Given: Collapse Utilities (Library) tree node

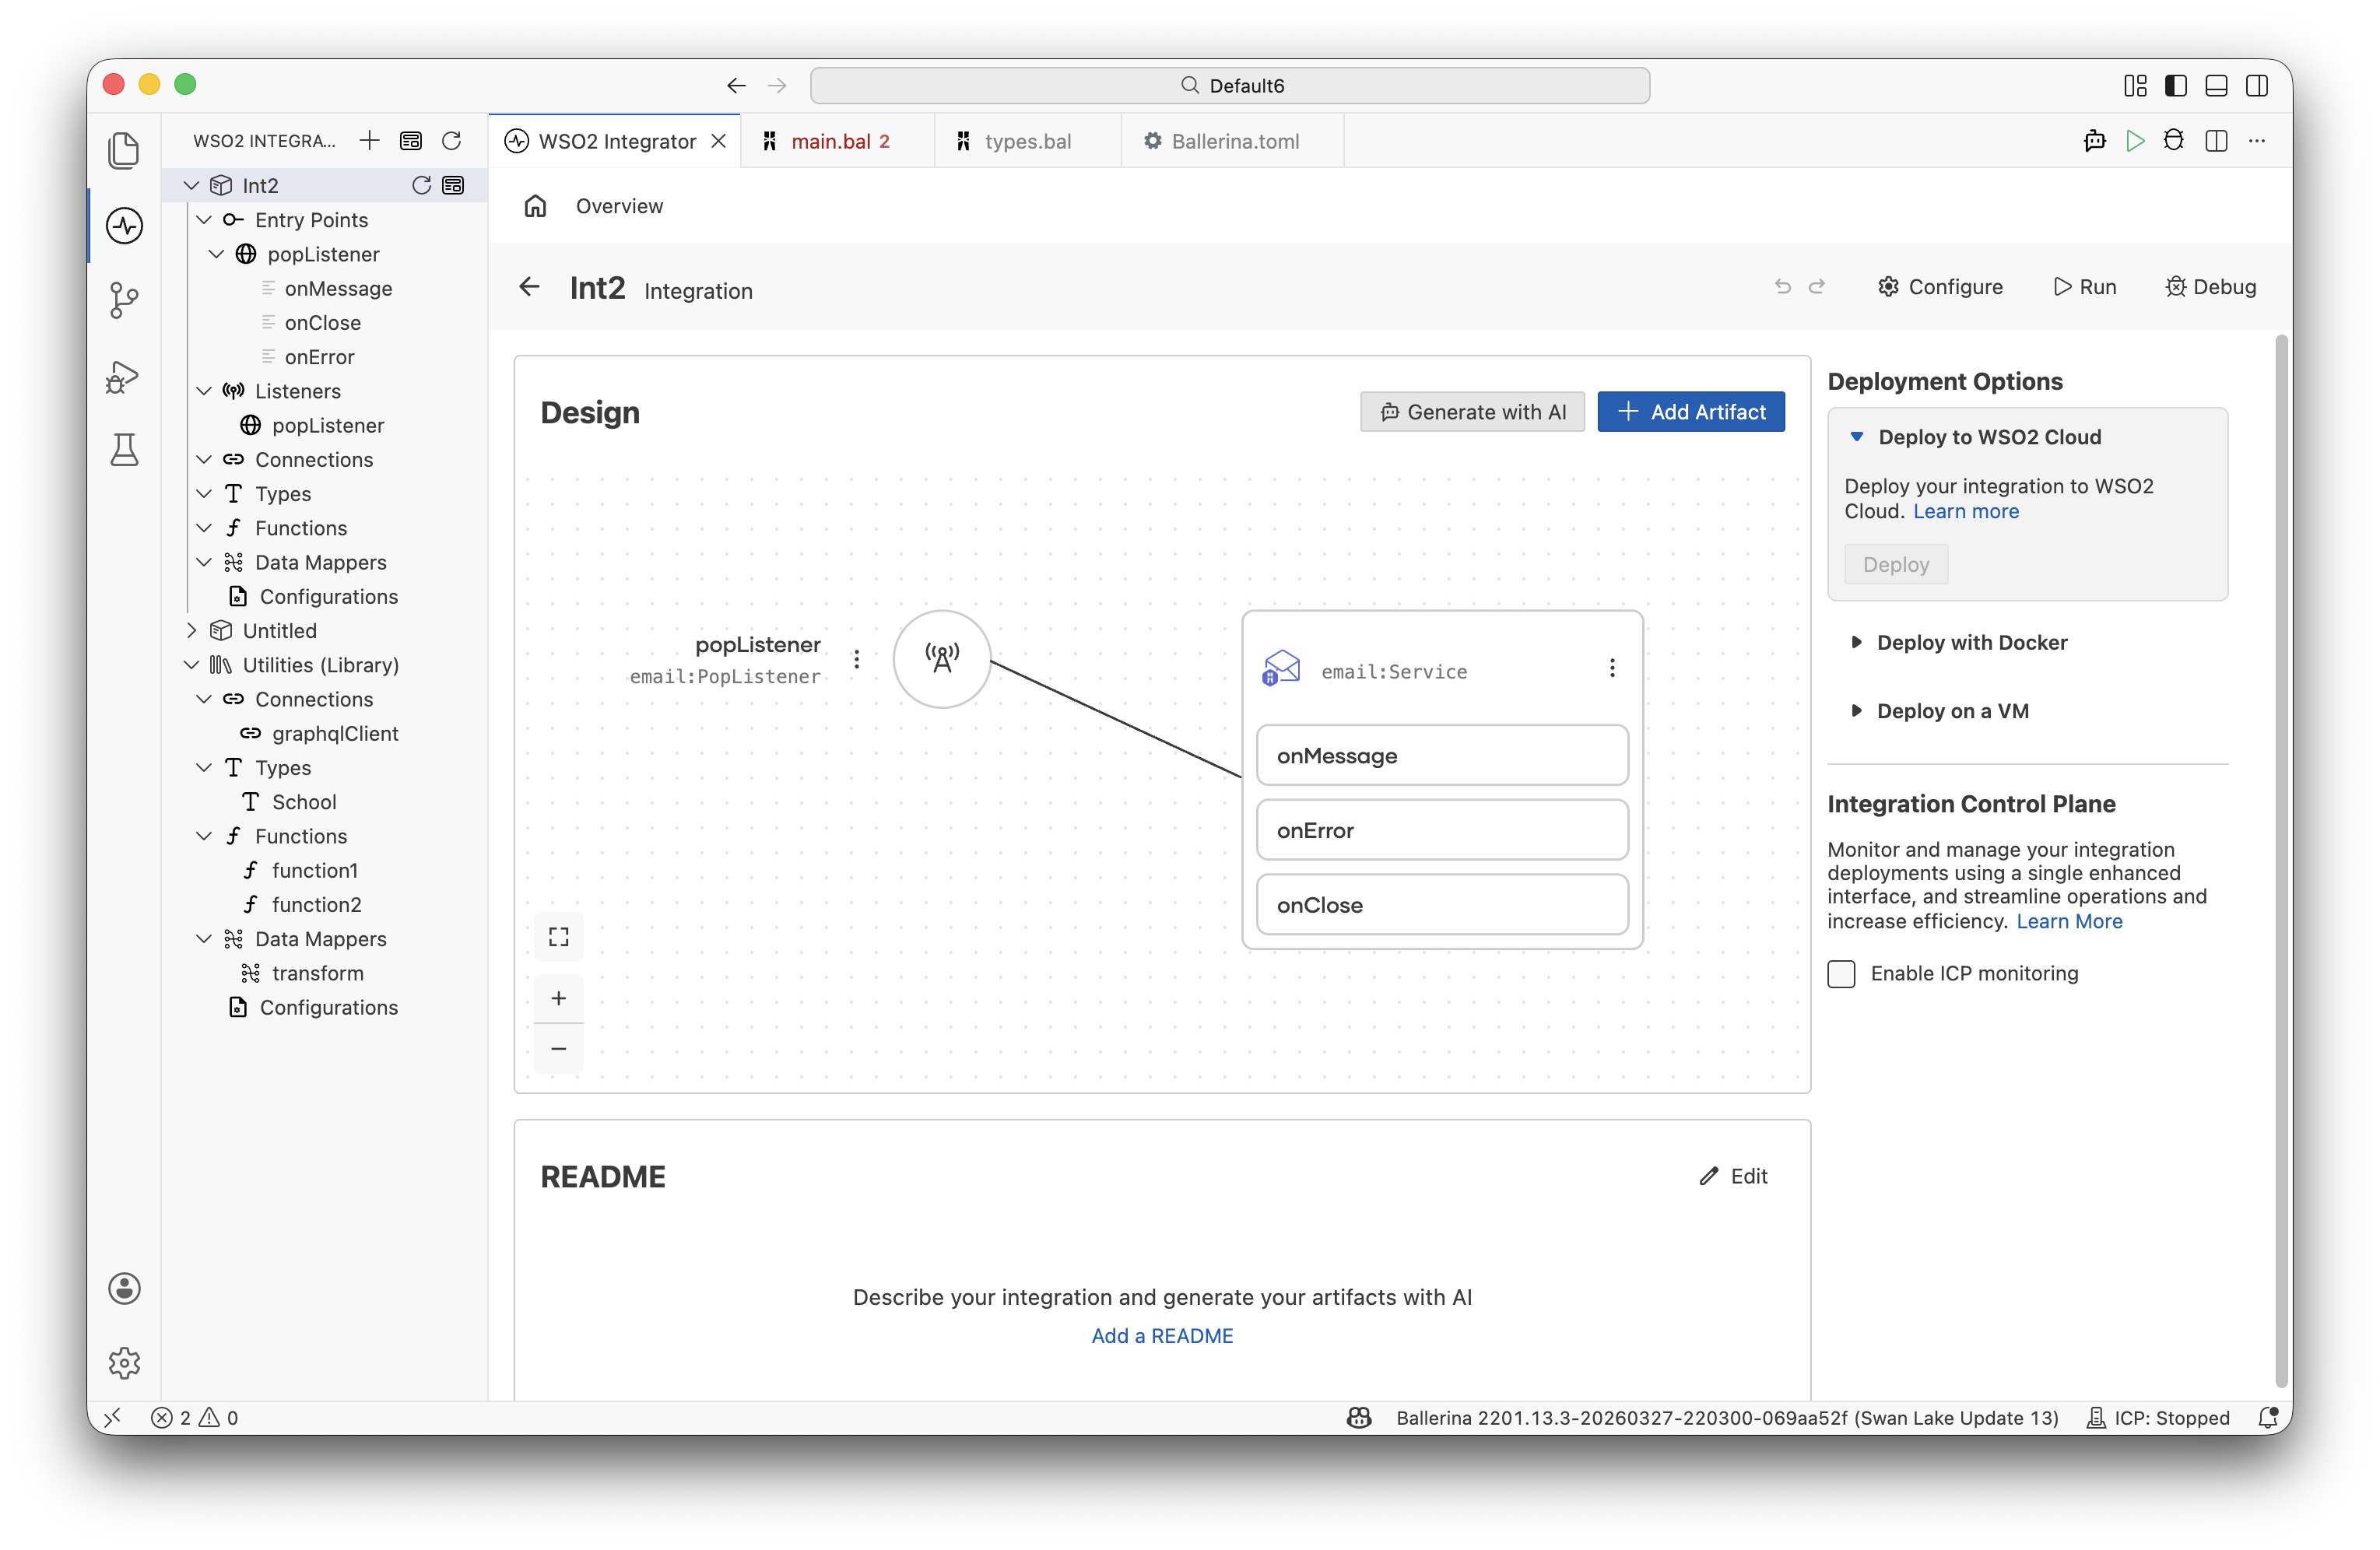Looking at the screenshot, I should point(191,665).
